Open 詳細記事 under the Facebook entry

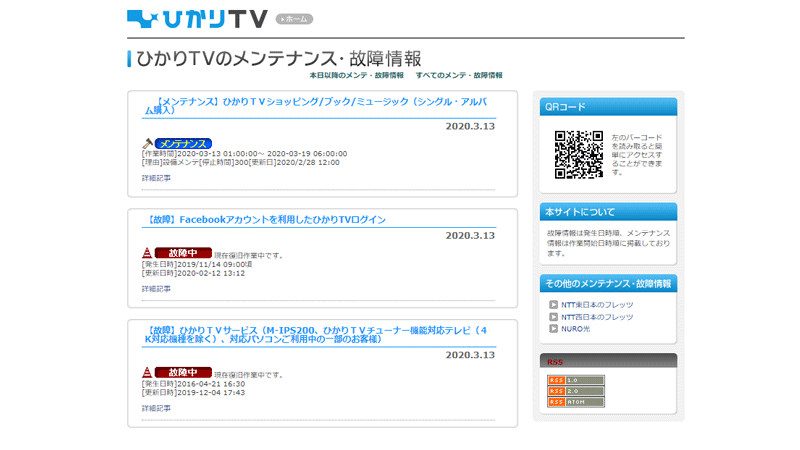pos(156,289)
